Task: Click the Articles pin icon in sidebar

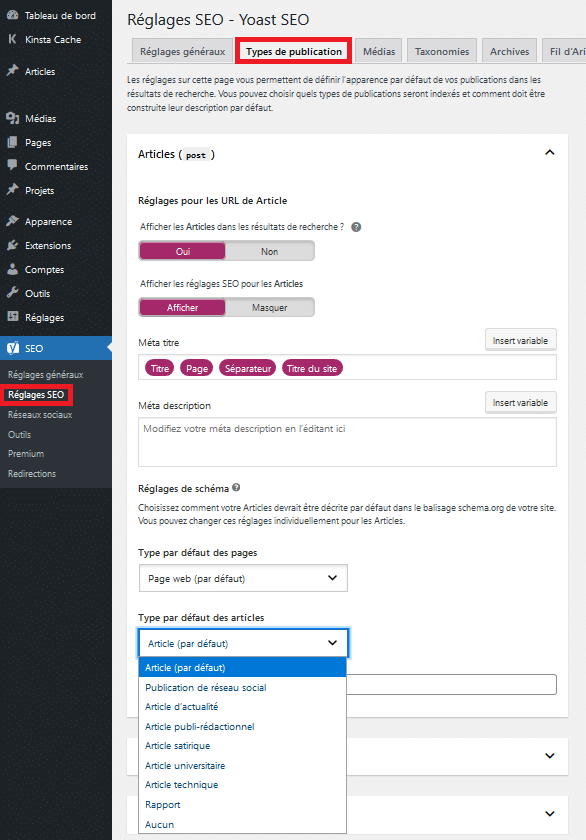Action: tap(12, 71)
